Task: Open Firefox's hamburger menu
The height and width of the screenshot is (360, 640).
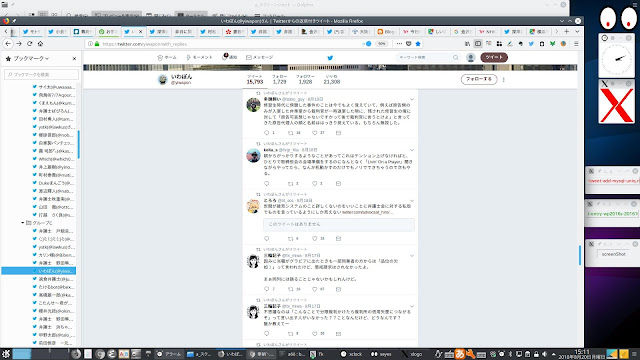Action: click(576, 44)
